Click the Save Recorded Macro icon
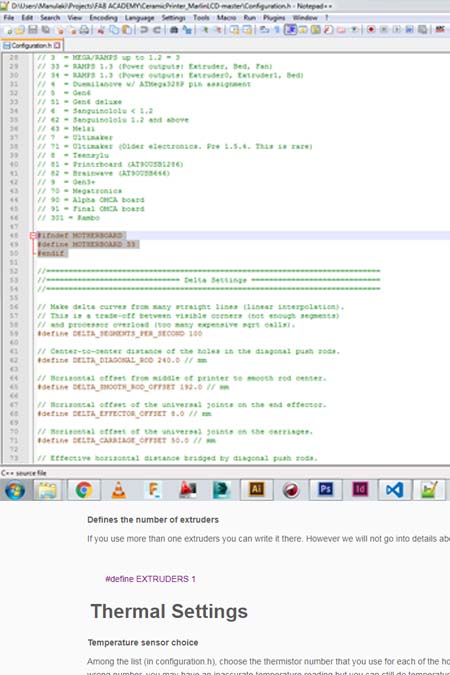The height and width of the screenshot is (675, 450). coord(422,30)
